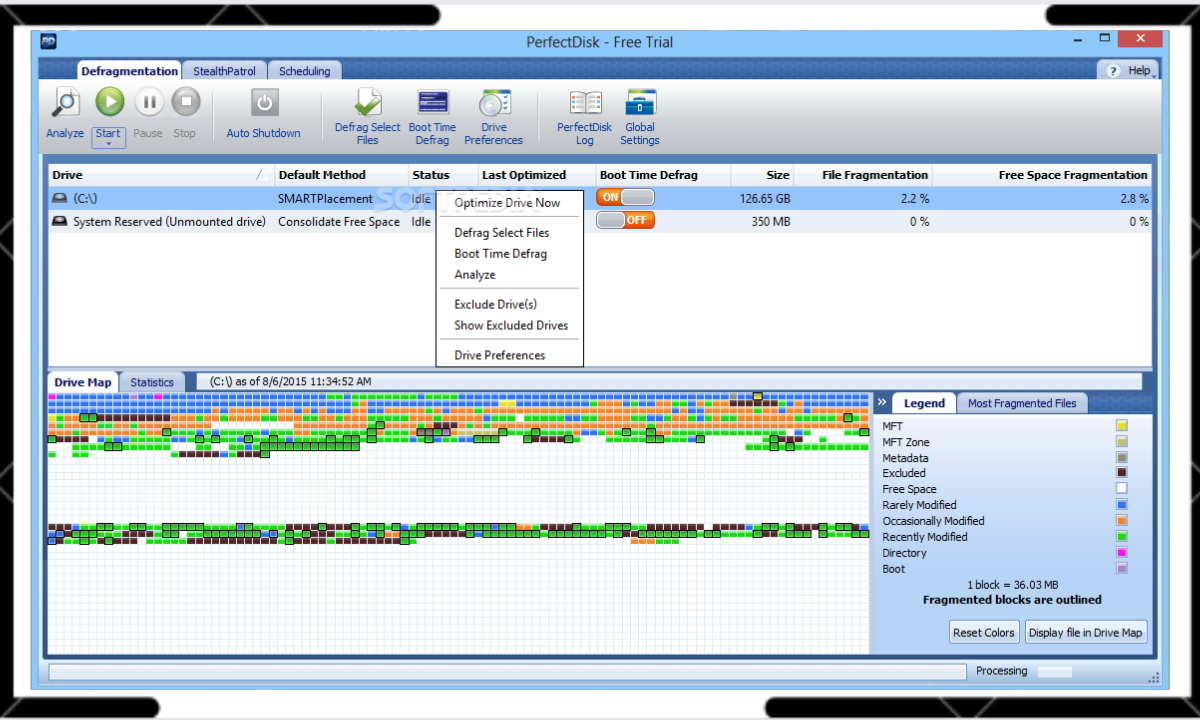Click the Reset Colors button

[983, 631]
